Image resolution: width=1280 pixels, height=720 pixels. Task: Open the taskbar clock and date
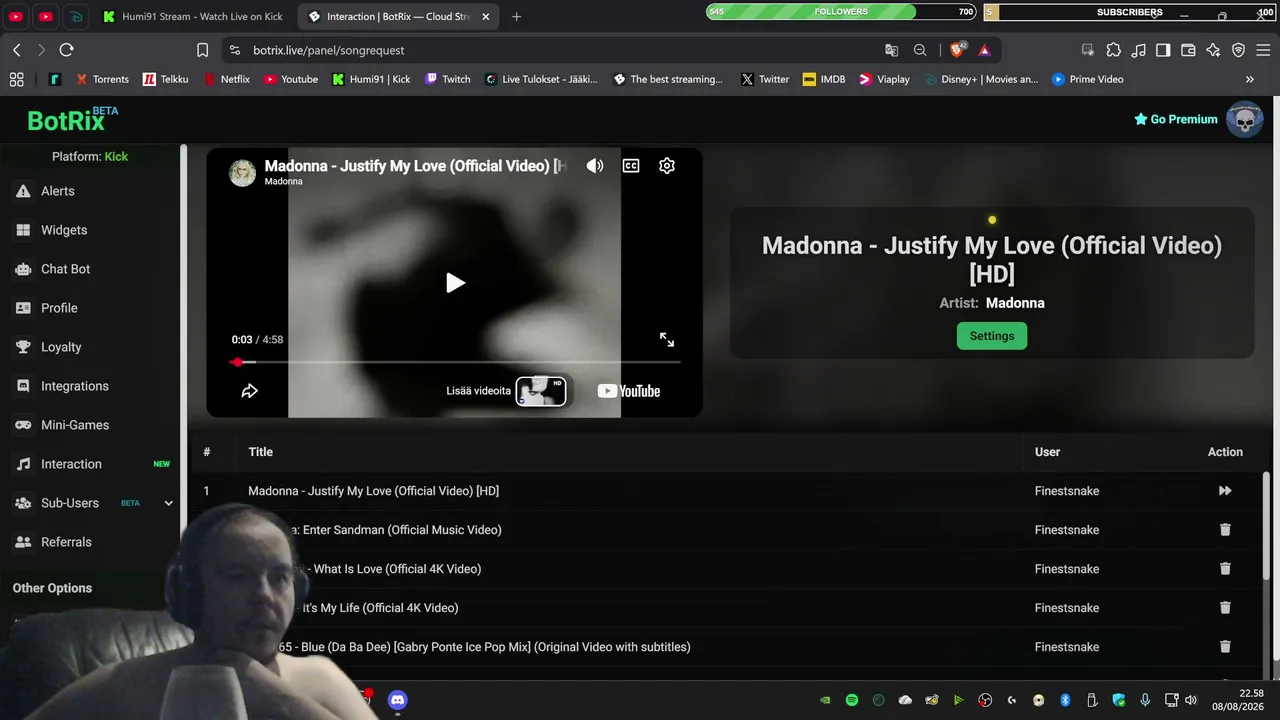pyautogui.click(x=1237, y=700)
